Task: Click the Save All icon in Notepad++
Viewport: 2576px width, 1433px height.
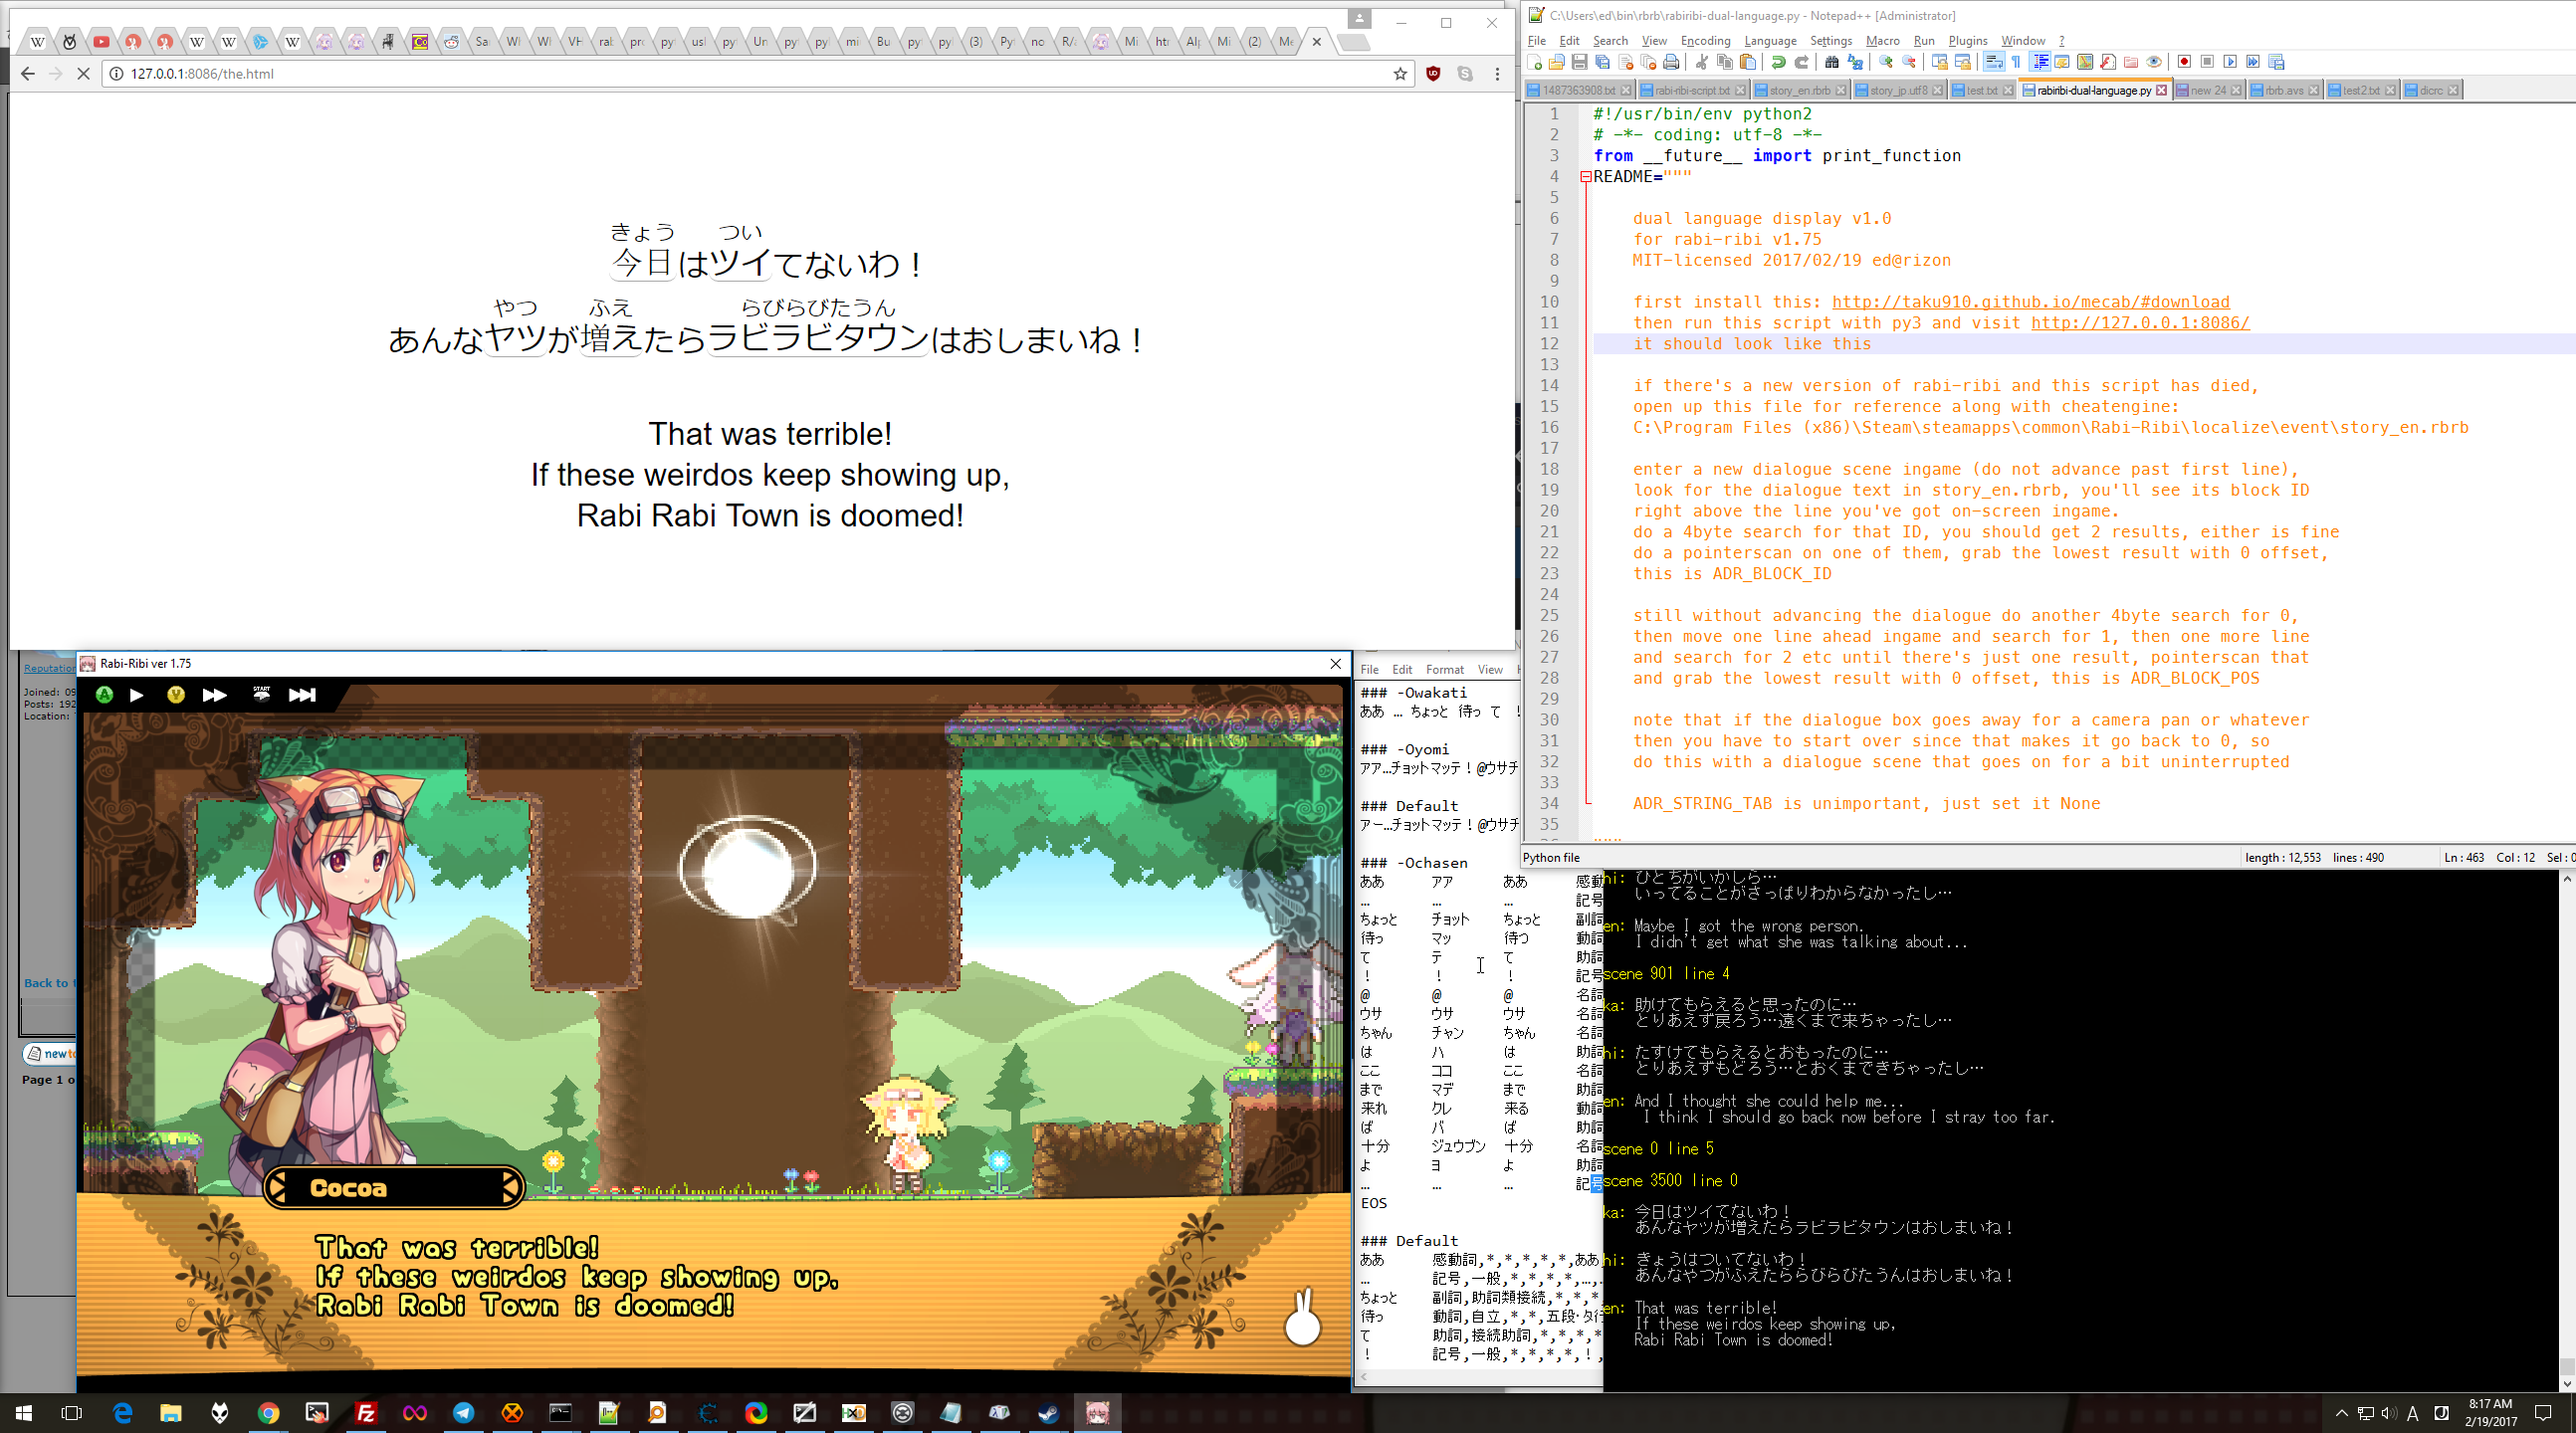Action: [x=1603, y=62]
